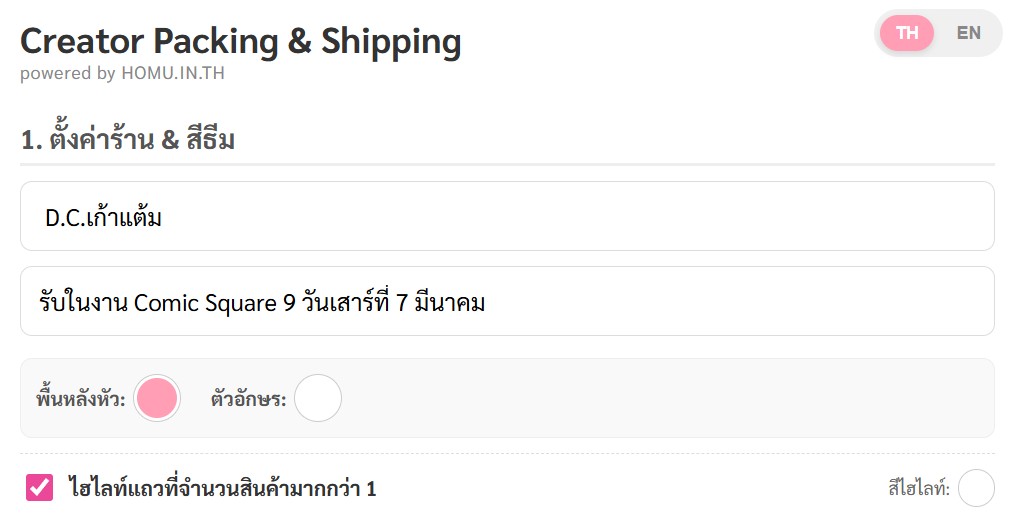Open the highlight color swatch picker

click(976, 488)
